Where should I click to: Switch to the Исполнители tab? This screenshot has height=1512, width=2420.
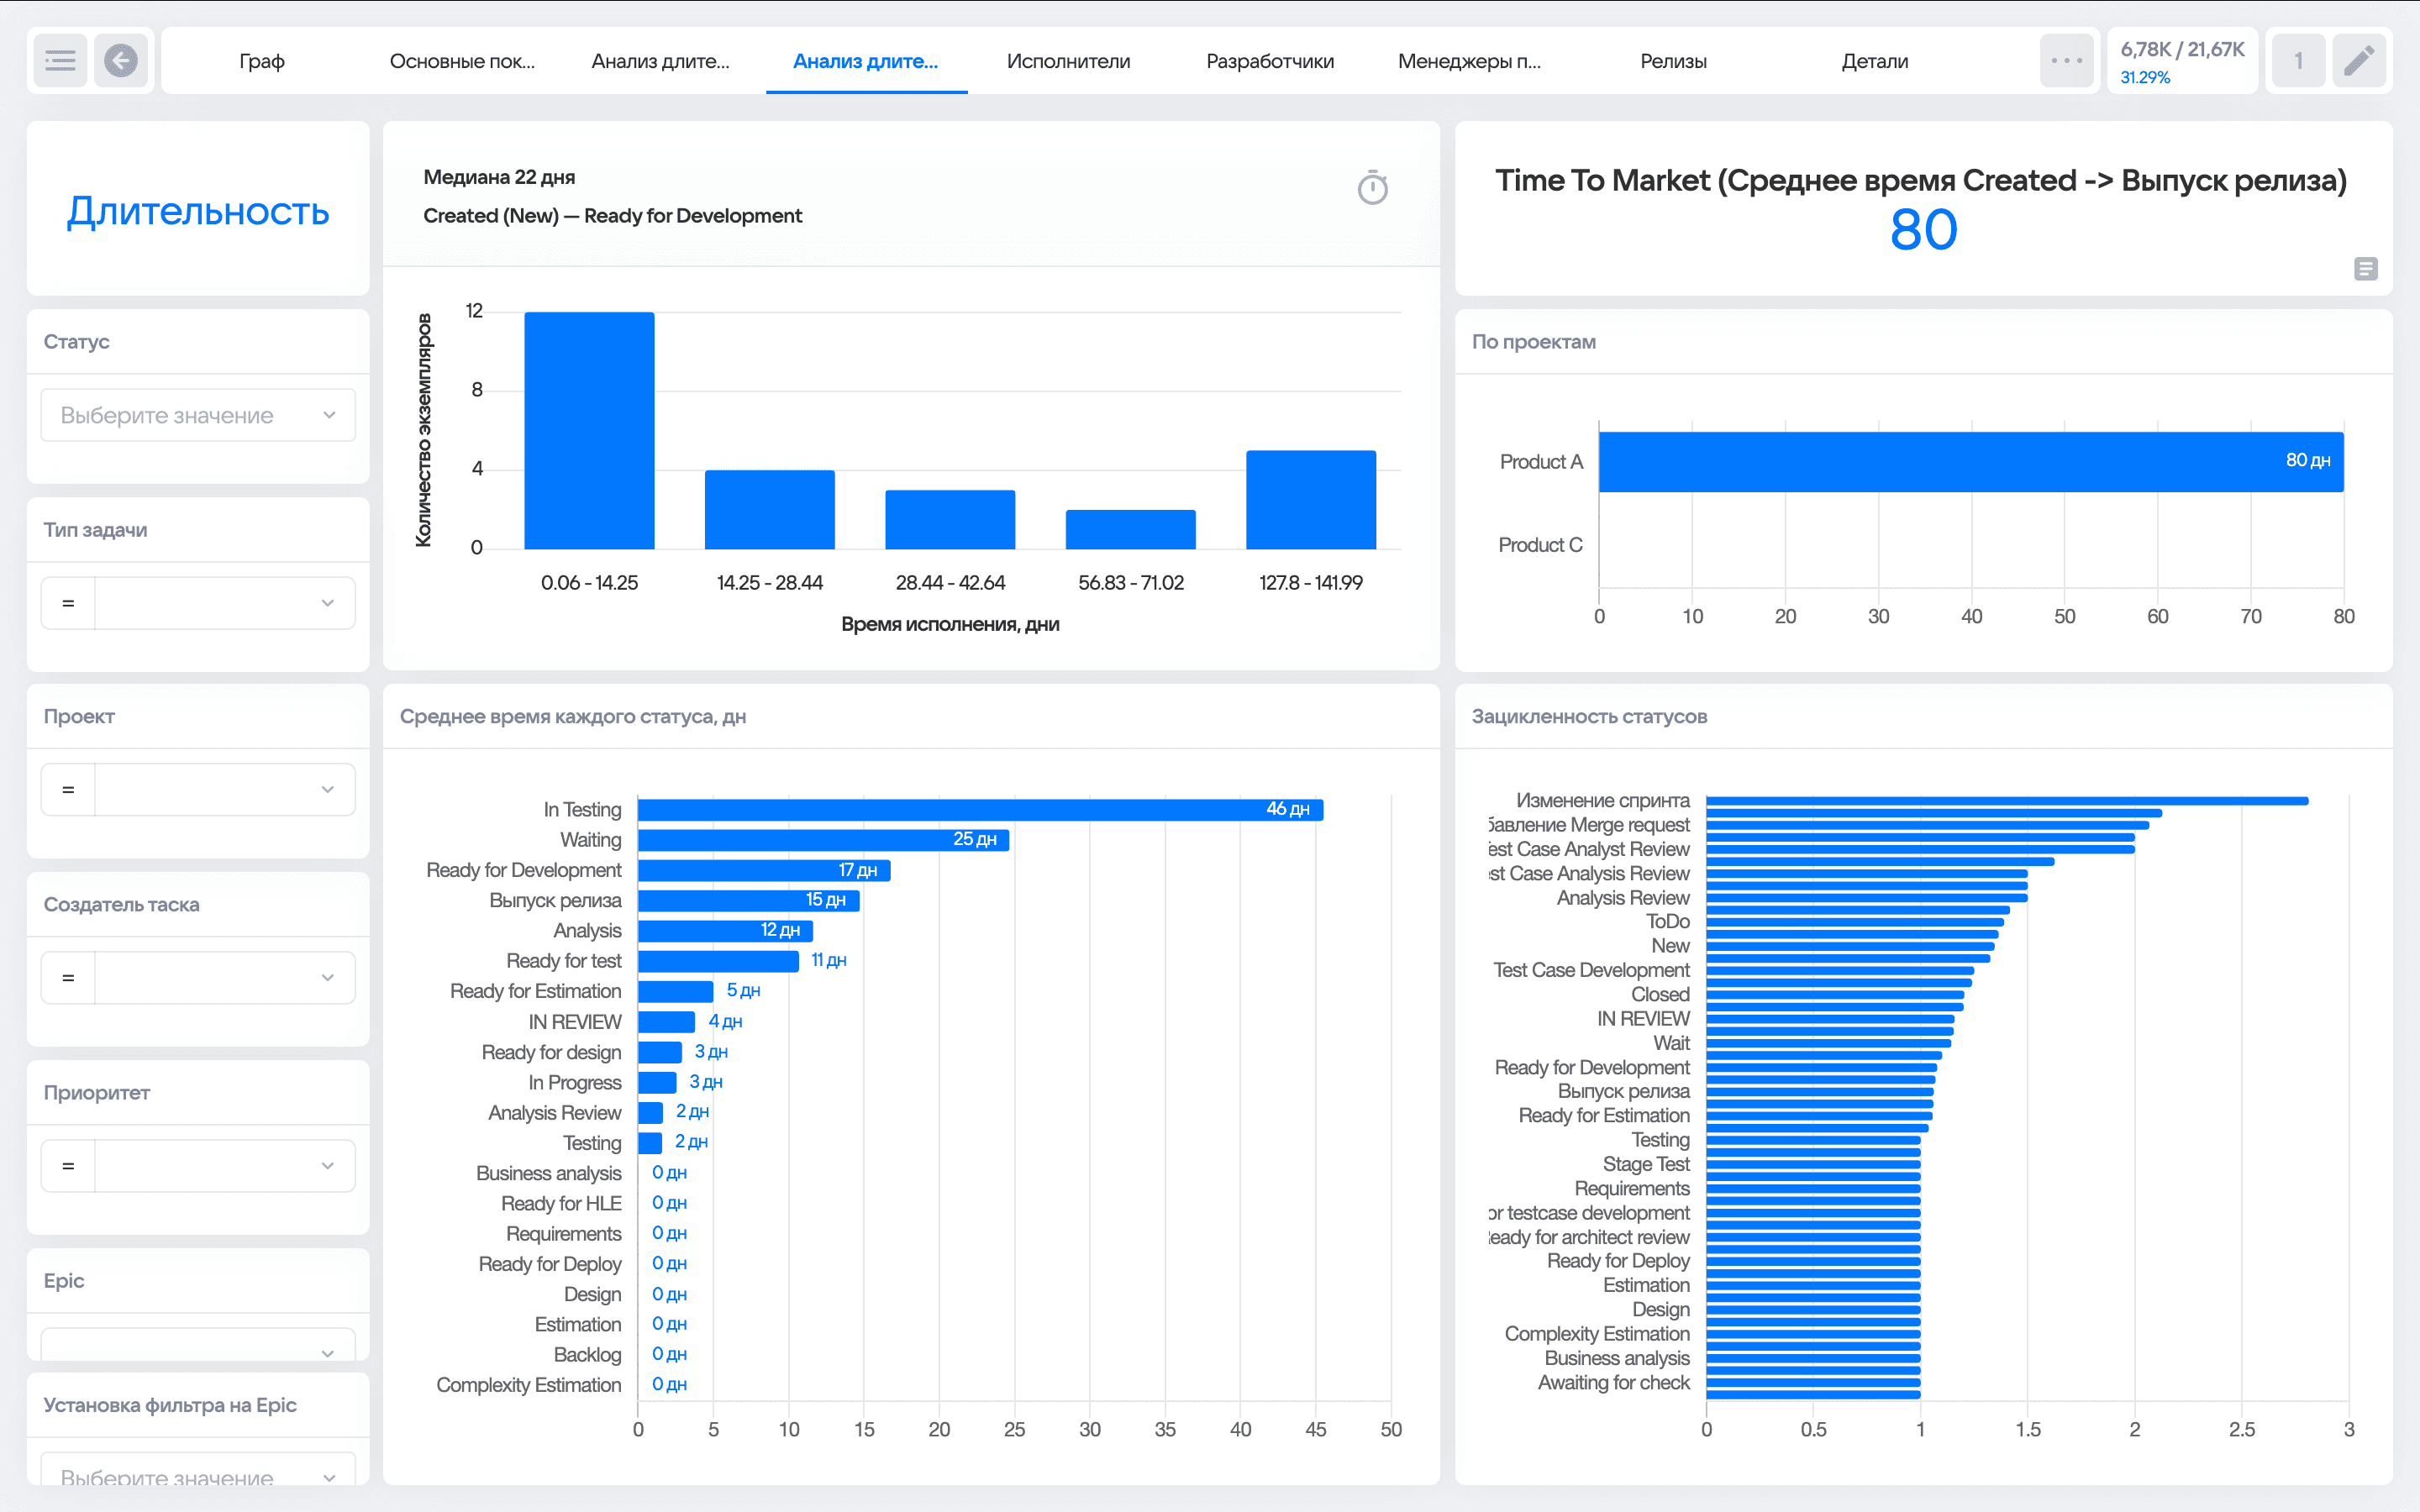tap(1068, 61)
